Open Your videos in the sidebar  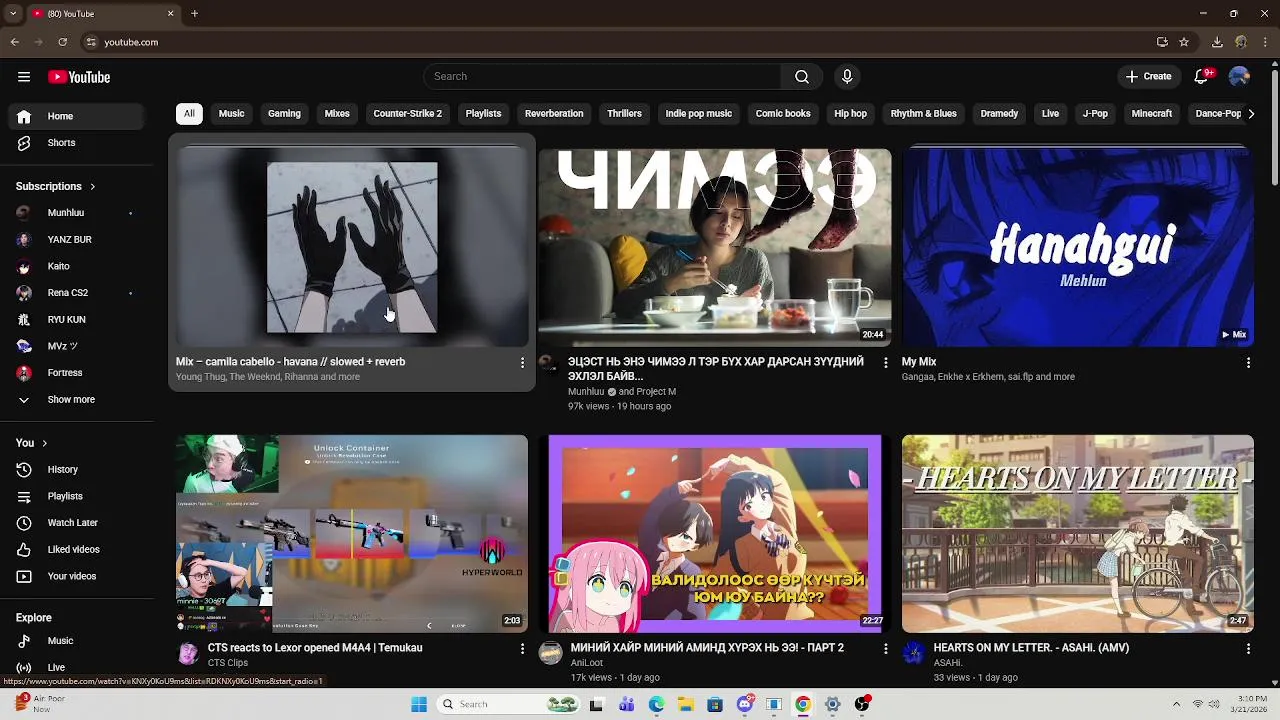coord(77,577)
